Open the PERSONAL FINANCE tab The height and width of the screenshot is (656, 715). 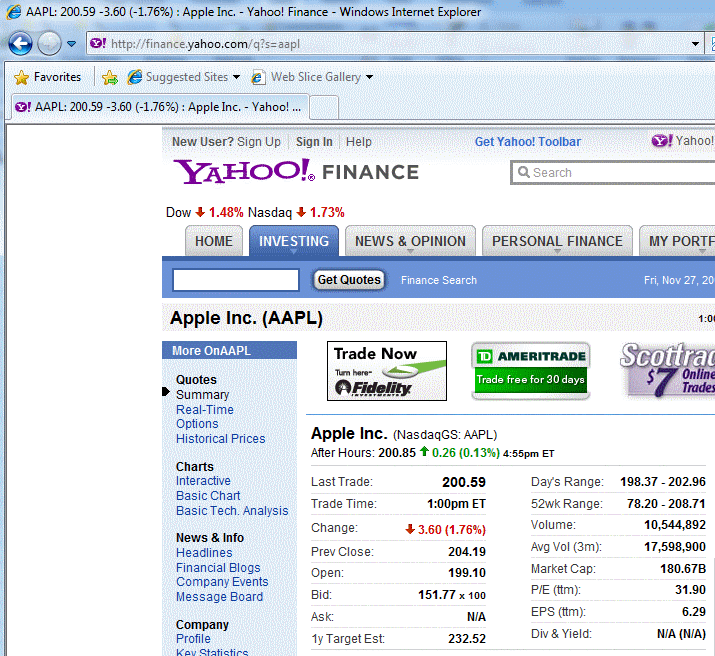click(x=557, y=241)
